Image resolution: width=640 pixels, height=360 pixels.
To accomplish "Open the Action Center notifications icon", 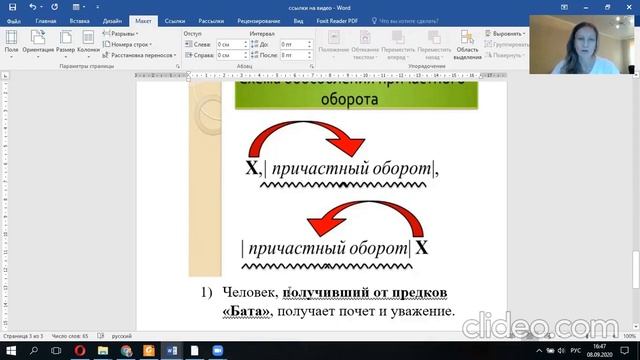I will pos(624,351).
